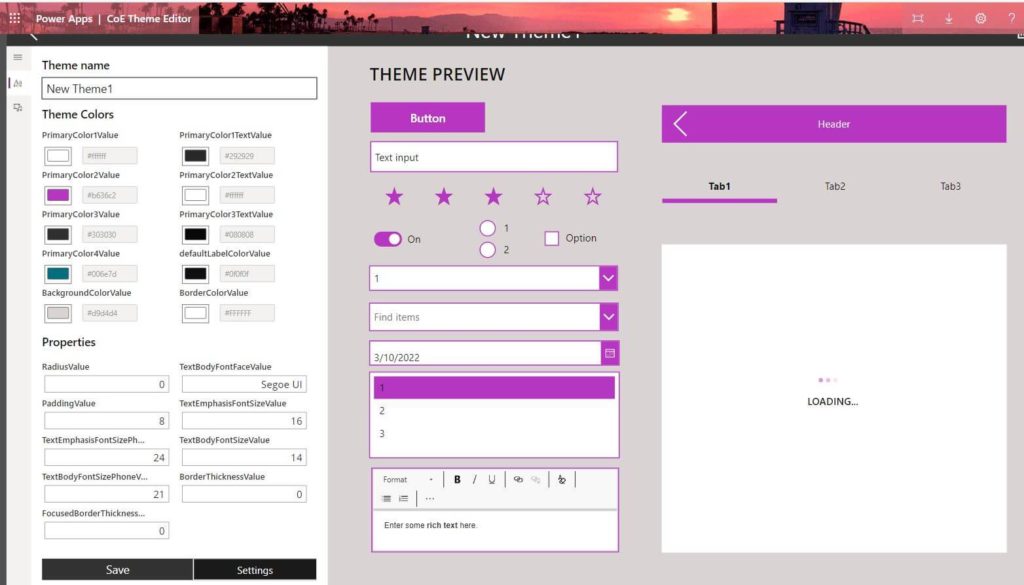Apply italic in the rich text editor
1024x585 pixels.
[474, 479]
